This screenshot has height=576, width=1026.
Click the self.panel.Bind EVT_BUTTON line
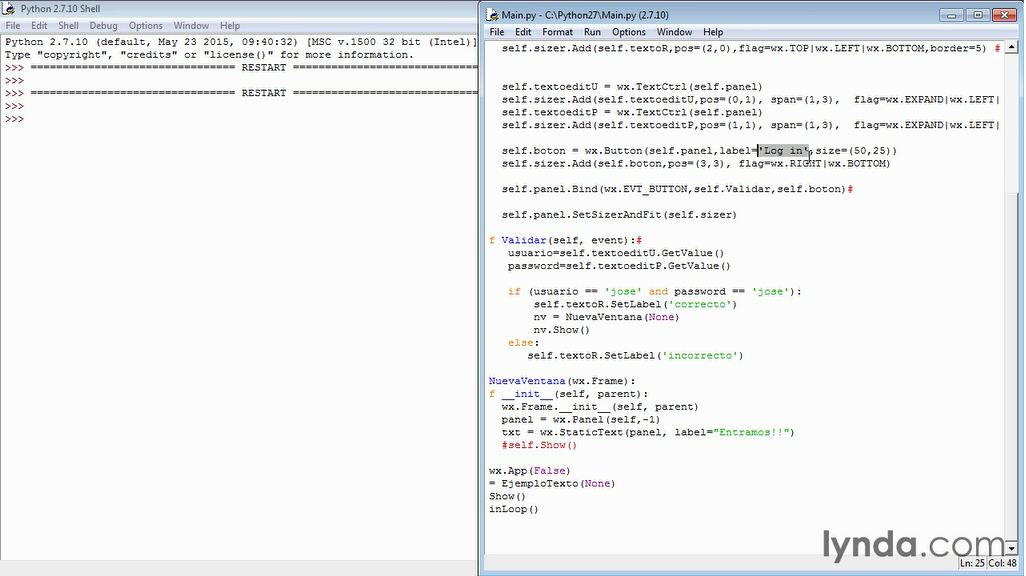point(677,189)
